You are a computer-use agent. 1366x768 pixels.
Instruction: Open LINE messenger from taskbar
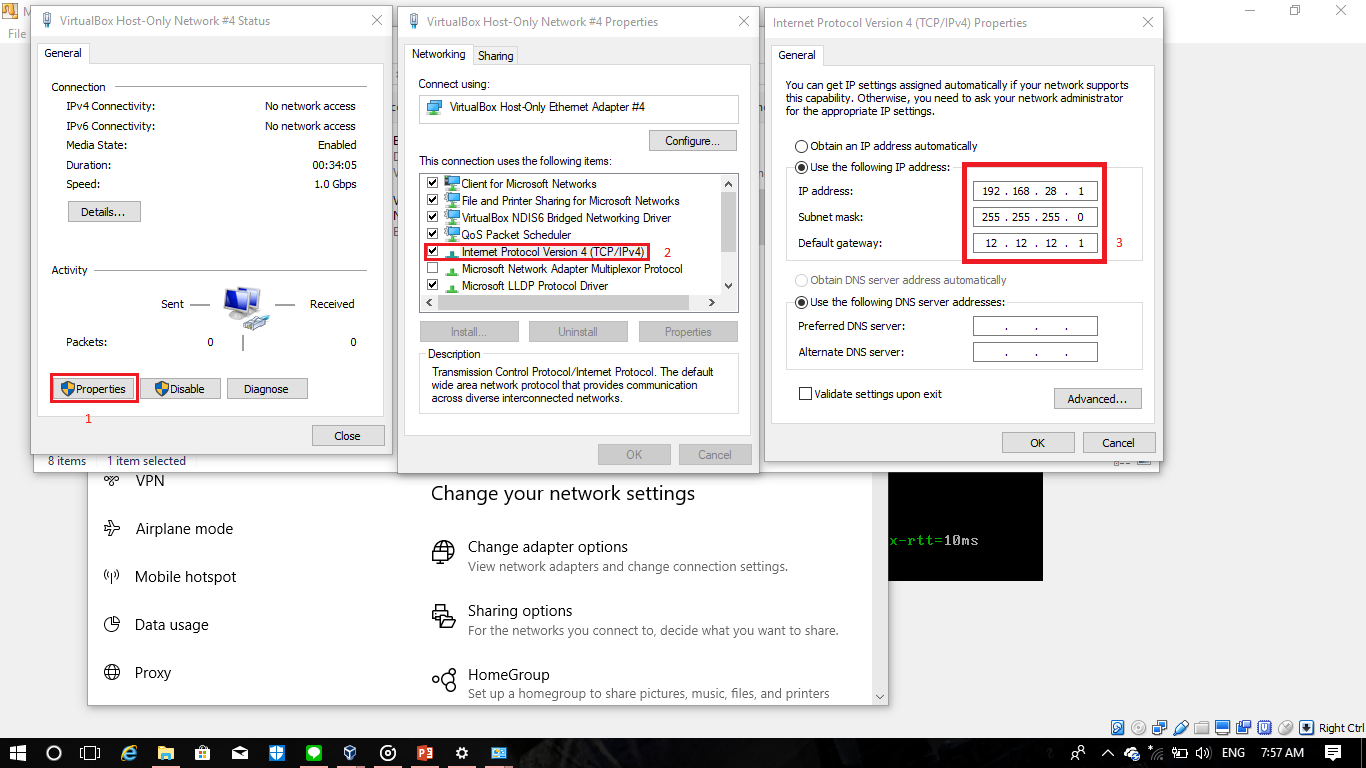(x=314, y=753)
